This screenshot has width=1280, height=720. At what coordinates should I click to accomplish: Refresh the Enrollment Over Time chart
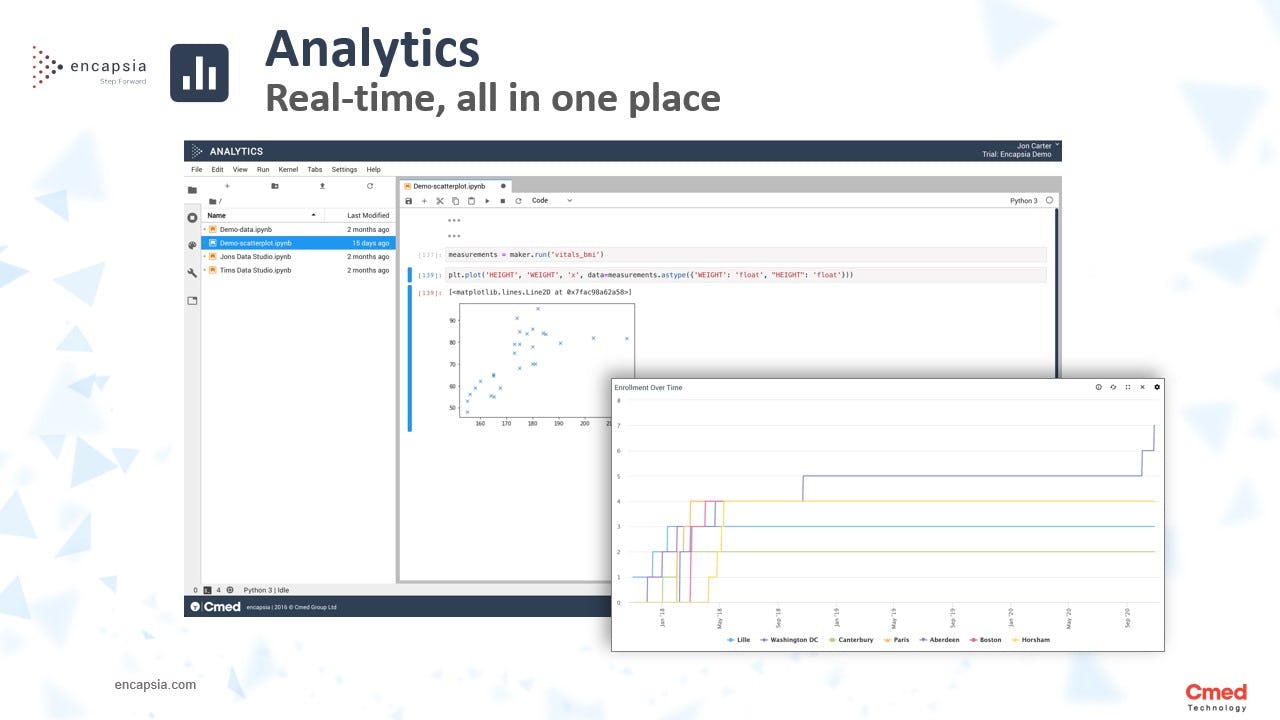point(1113,387)
